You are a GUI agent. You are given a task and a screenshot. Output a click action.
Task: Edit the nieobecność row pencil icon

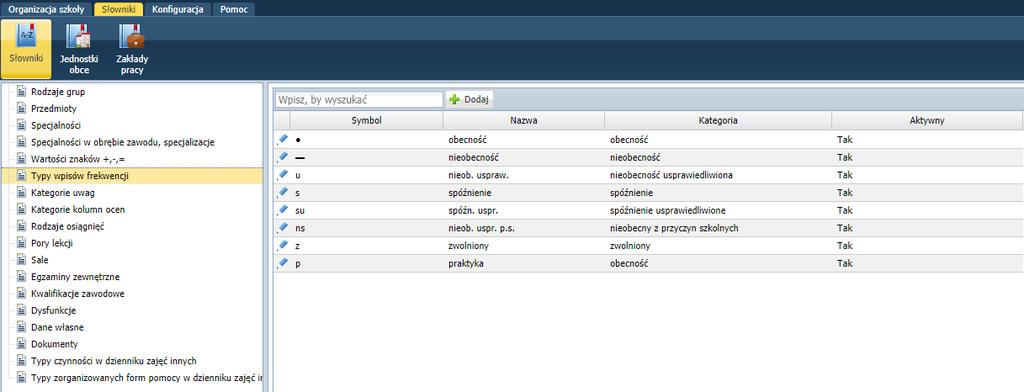[x=283, y=157]
